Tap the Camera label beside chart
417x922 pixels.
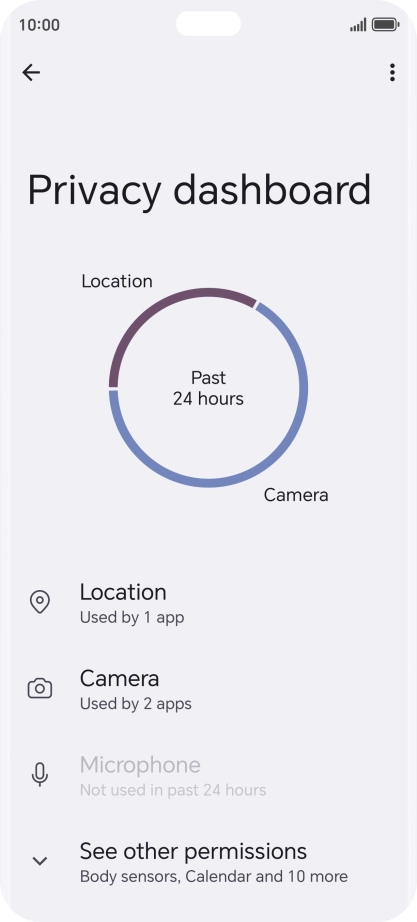(296, 495)
